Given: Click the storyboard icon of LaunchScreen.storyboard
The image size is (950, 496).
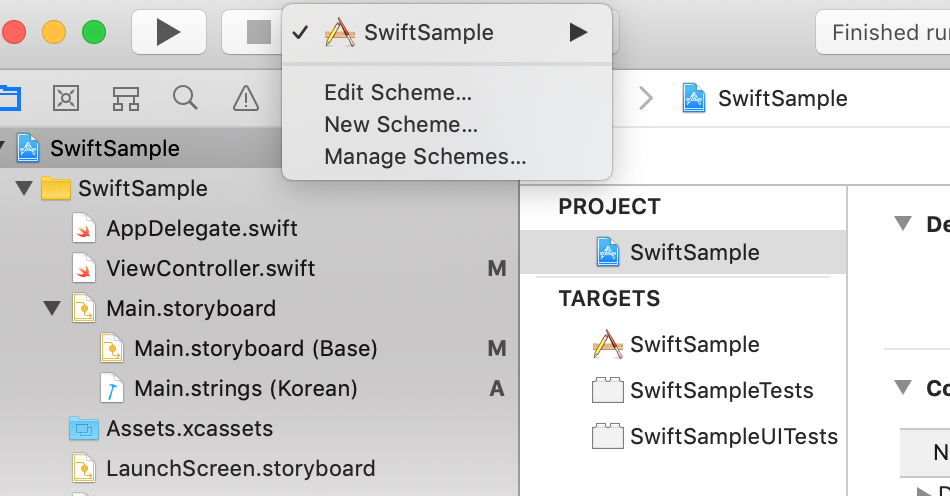Looking at the screenshot, I should tap(84, 468).
